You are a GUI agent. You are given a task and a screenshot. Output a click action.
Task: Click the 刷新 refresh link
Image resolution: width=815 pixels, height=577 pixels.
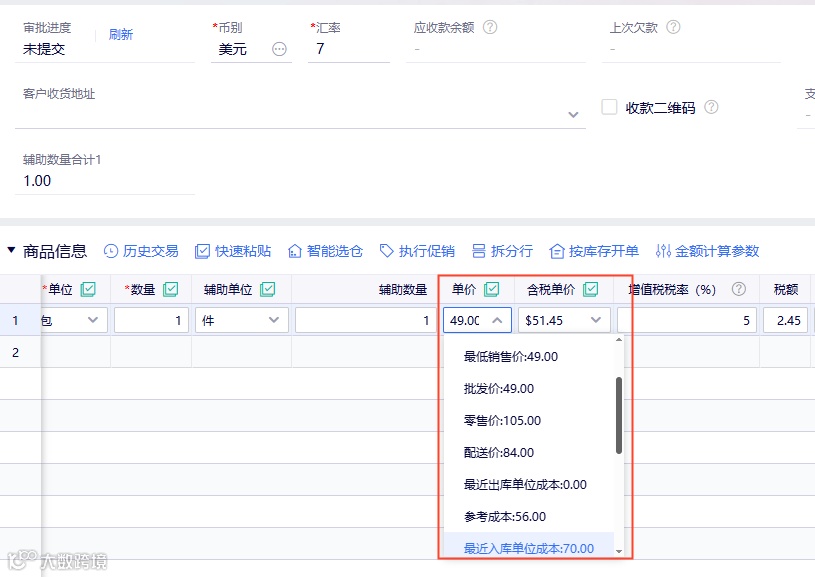(121, 35)
